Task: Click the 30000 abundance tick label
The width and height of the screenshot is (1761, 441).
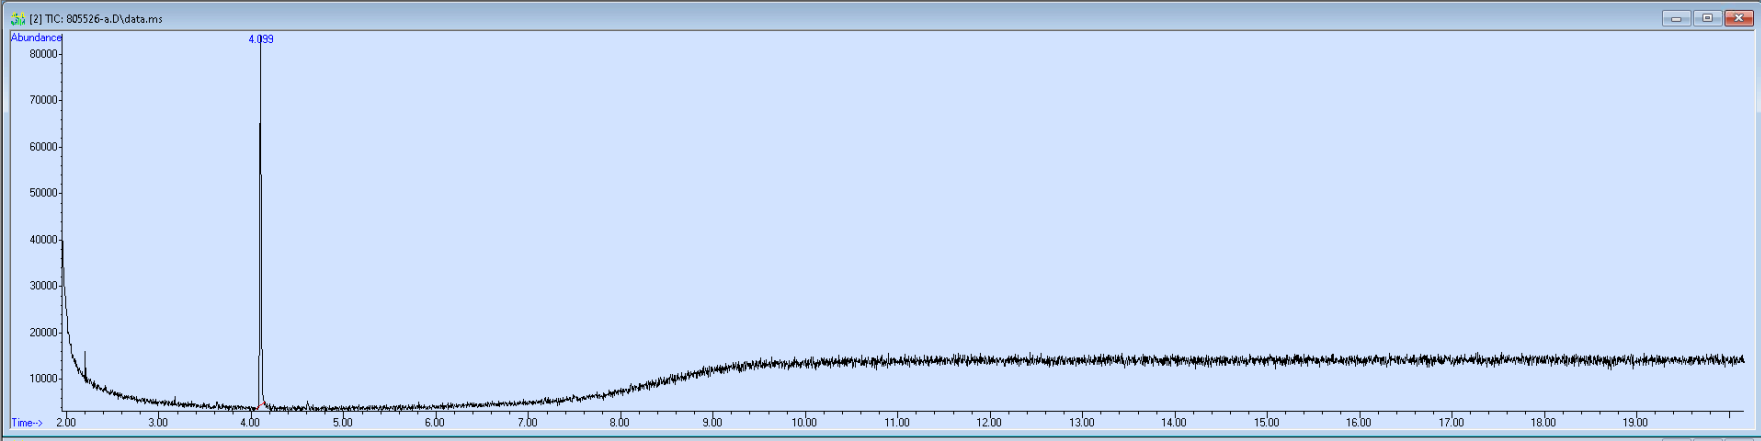Action: pyautogui.click(x=44, y=286)
